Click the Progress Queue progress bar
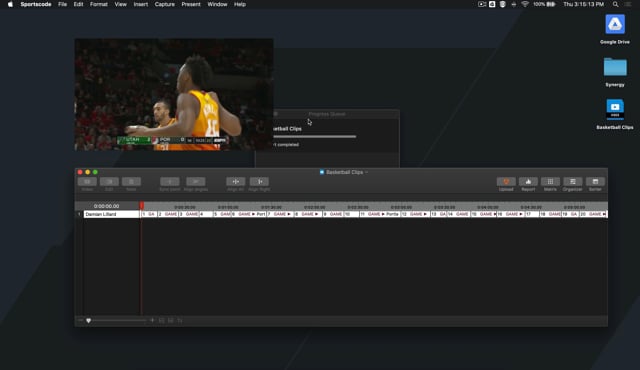Viewport: 640px width, 370px height. click(315, 137)
